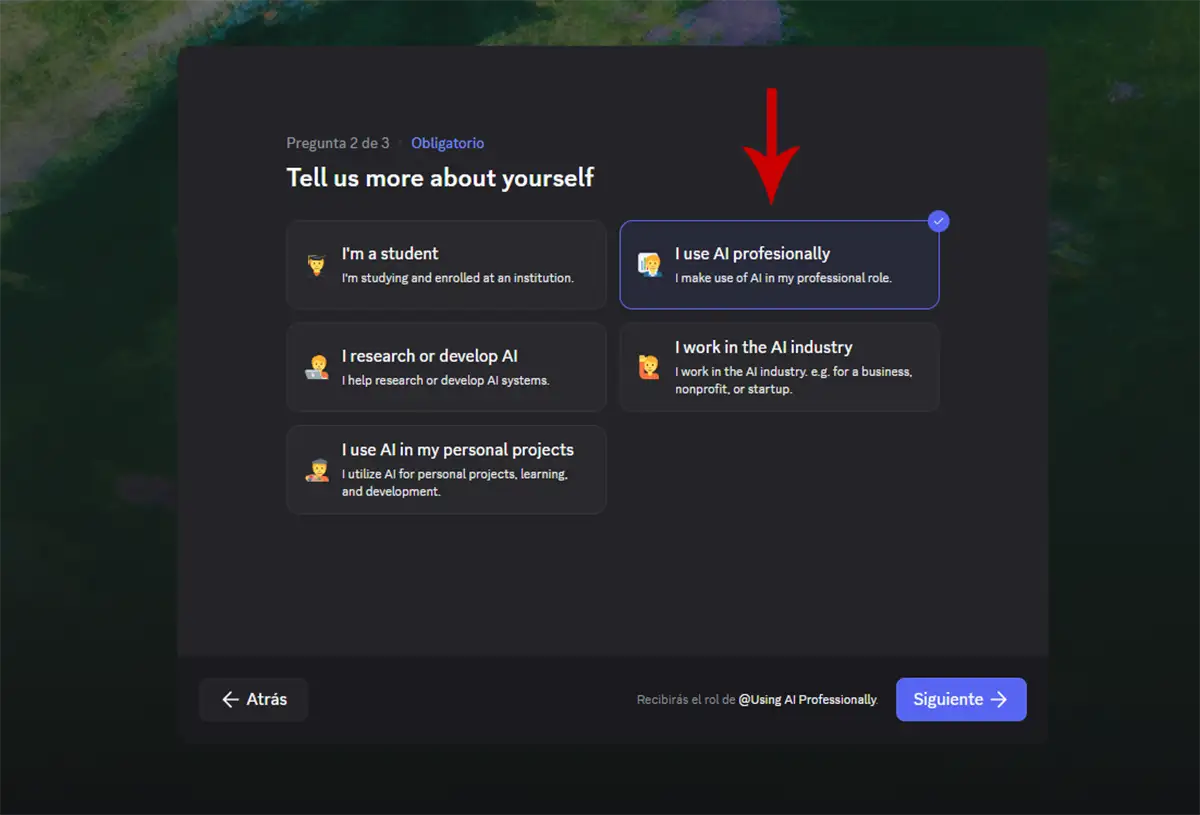Viewport: 1200px width, 815px height.
Task: Click the emoji beside 'I use AI in my personal projects'
Action: [317, 470]
